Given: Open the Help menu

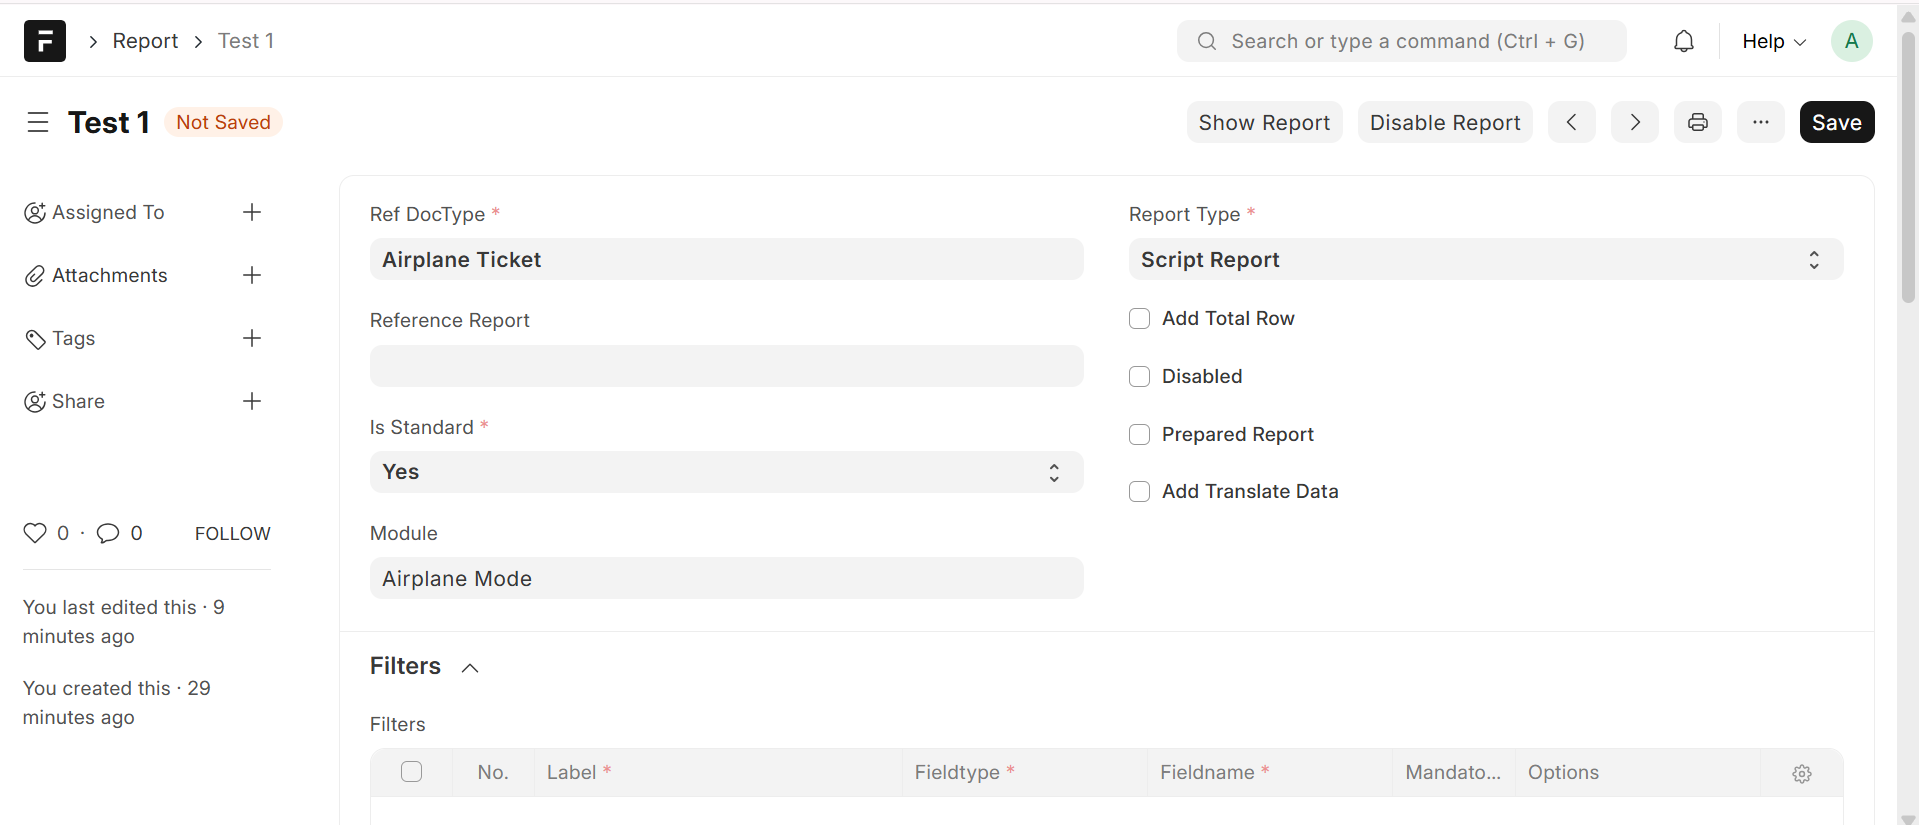Looking at the screenshot, I should [x=1773, y=41].
